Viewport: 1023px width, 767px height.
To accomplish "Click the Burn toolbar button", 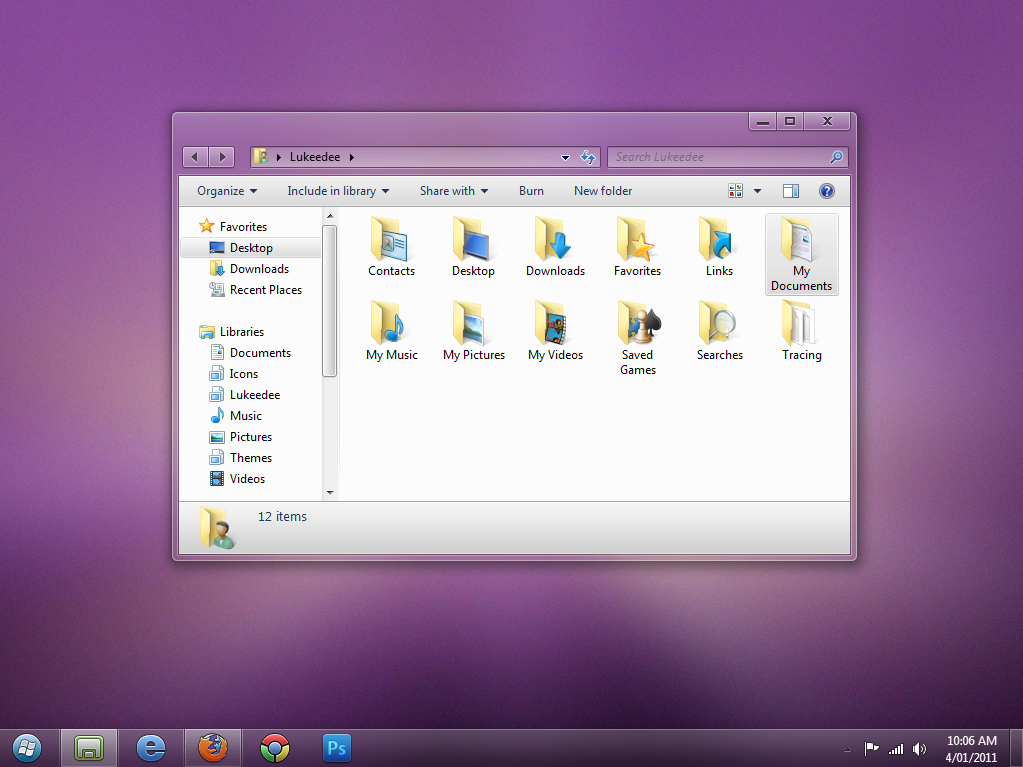I will coord(531,191).
